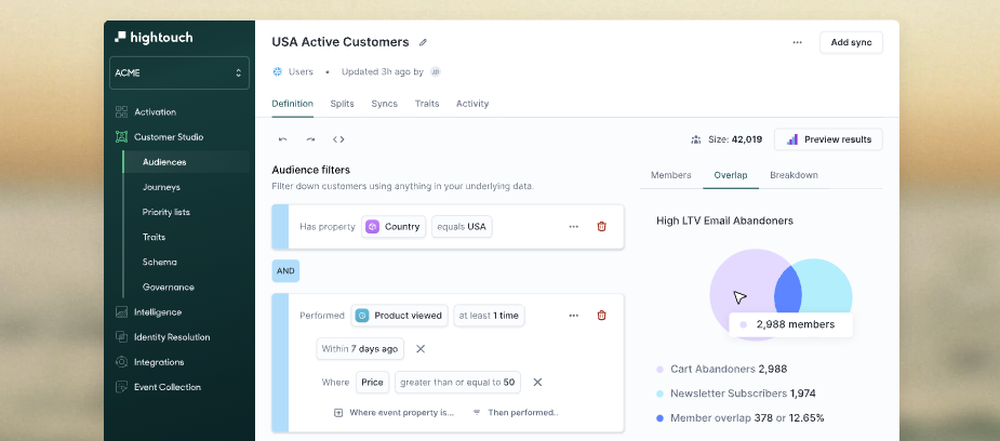Open Traits in the sidebar
The width and height of the screenshot is (1000, 441).
coord(154,237)
